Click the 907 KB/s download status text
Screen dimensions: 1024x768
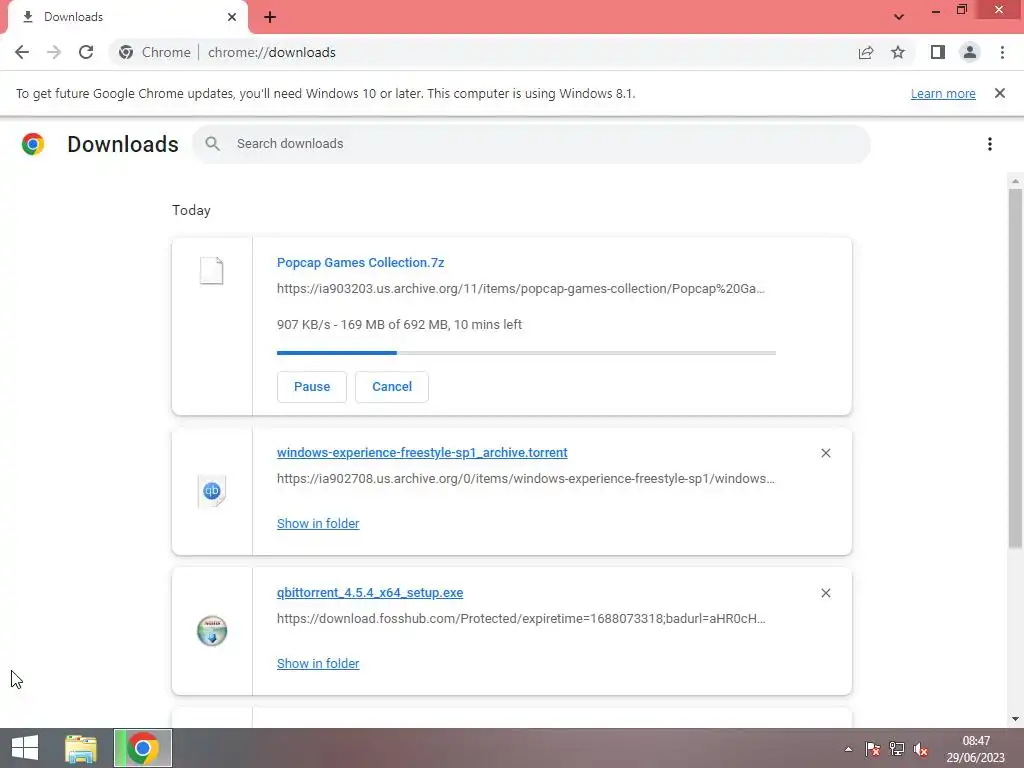(x=399, y=325)
